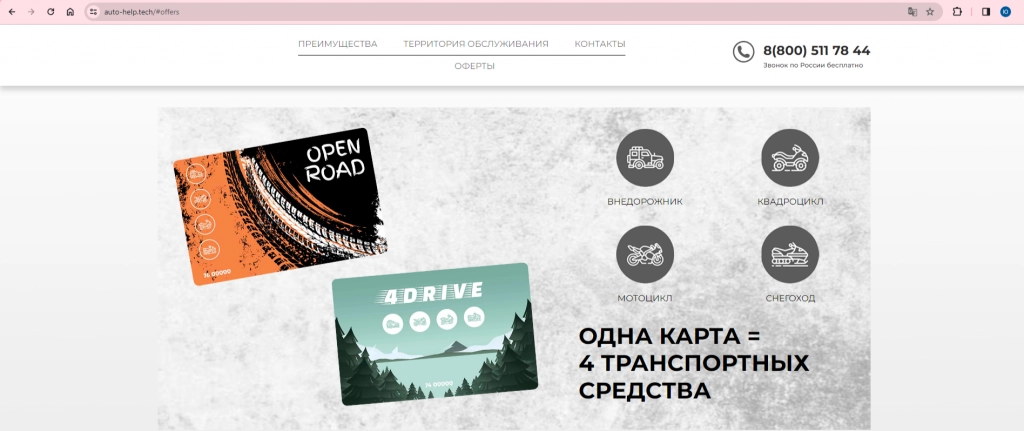Screen dimensions: 1024x431
Task: Select the 4DRIVE green card
Action: [435, 334]
